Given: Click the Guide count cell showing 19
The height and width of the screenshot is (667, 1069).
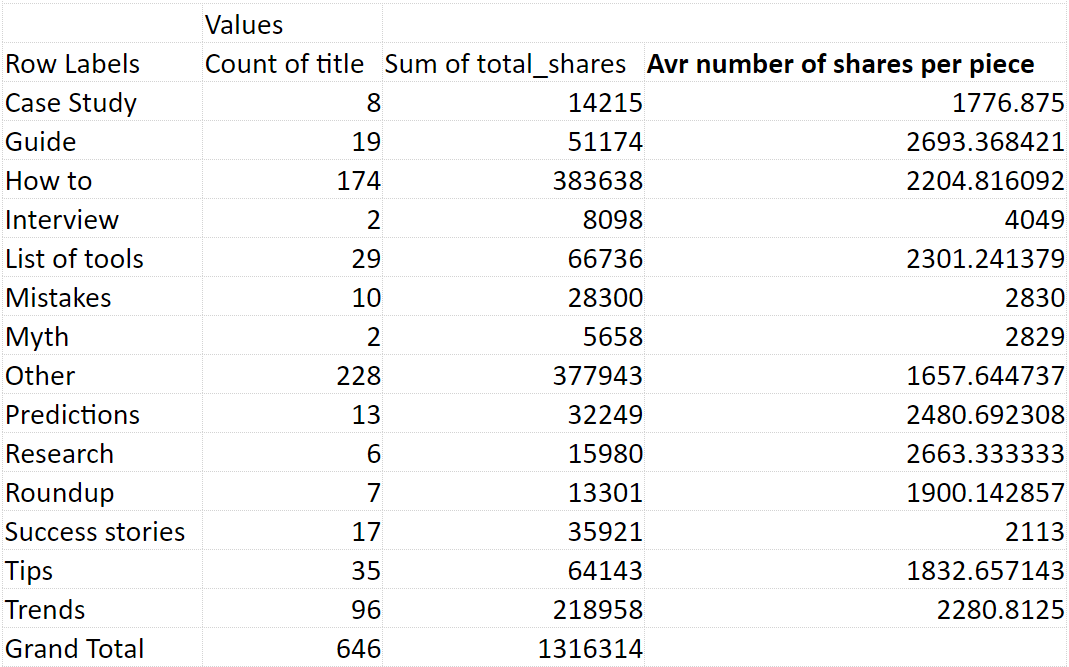Looking at the screenshot, I should click(292, 142).
